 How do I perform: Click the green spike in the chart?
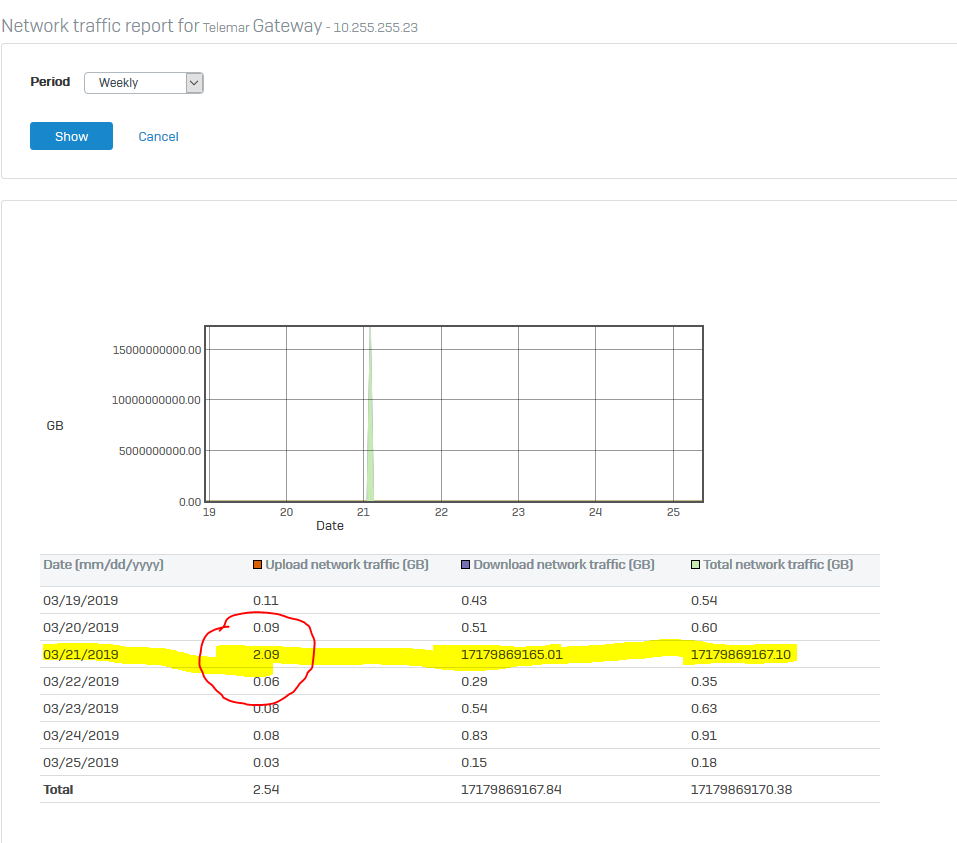pyautogui.click(x=370, y=420)
